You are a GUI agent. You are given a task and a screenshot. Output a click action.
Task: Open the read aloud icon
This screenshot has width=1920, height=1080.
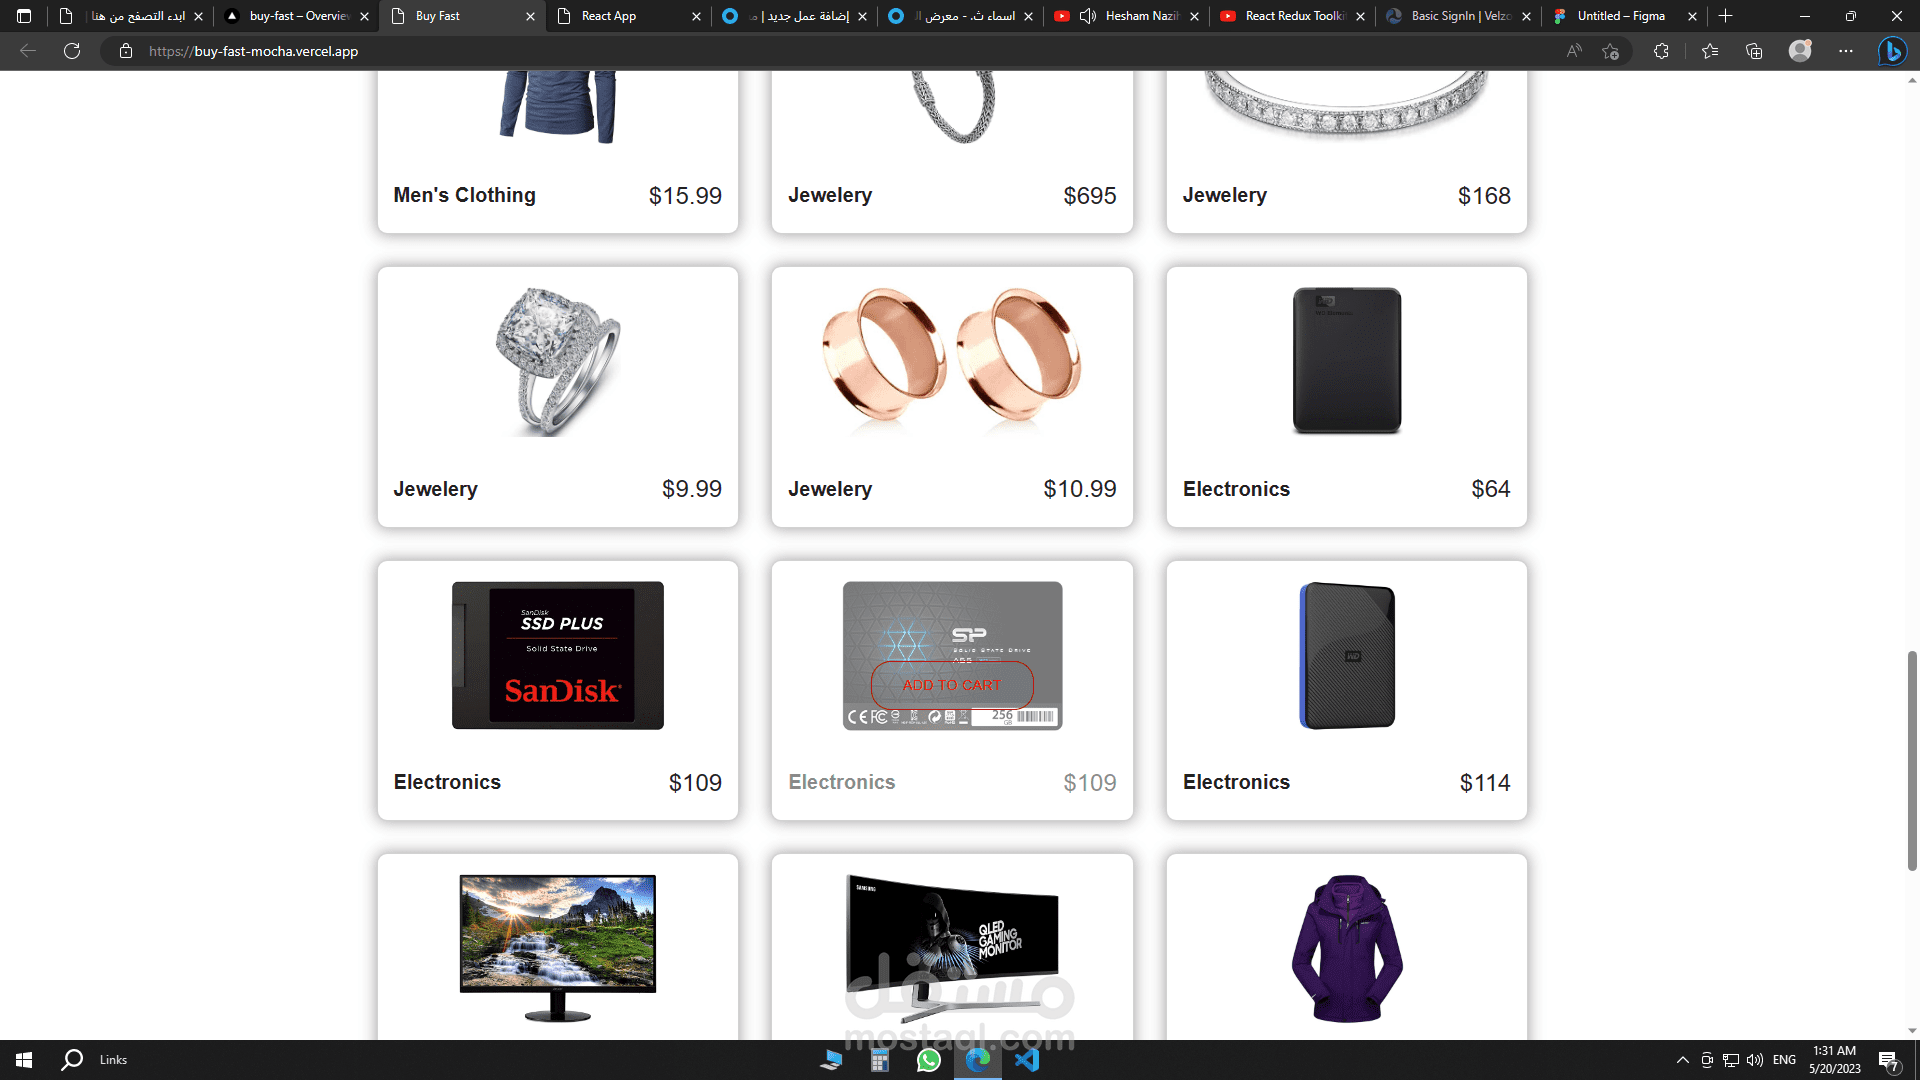coord(1574,51)
